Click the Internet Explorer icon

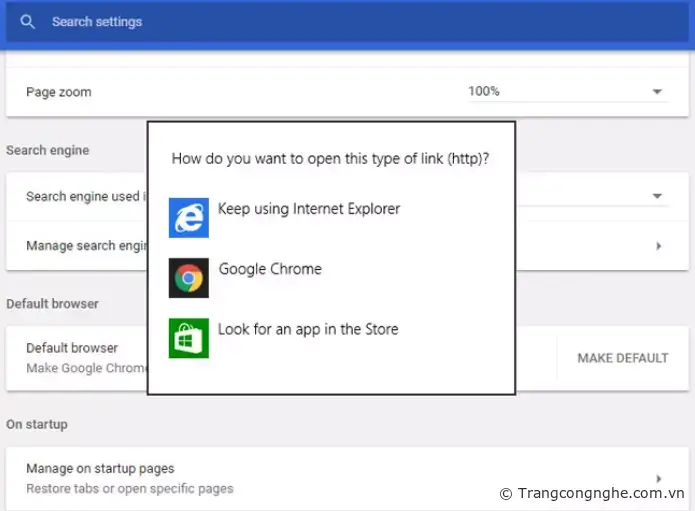pos(189,218)
